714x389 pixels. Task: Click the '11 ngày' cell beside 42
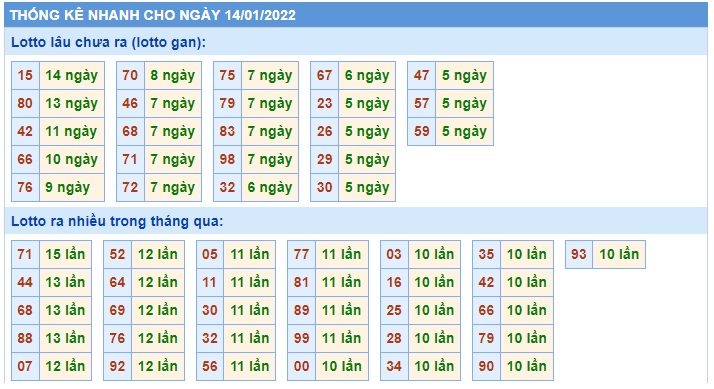(72, 132)
